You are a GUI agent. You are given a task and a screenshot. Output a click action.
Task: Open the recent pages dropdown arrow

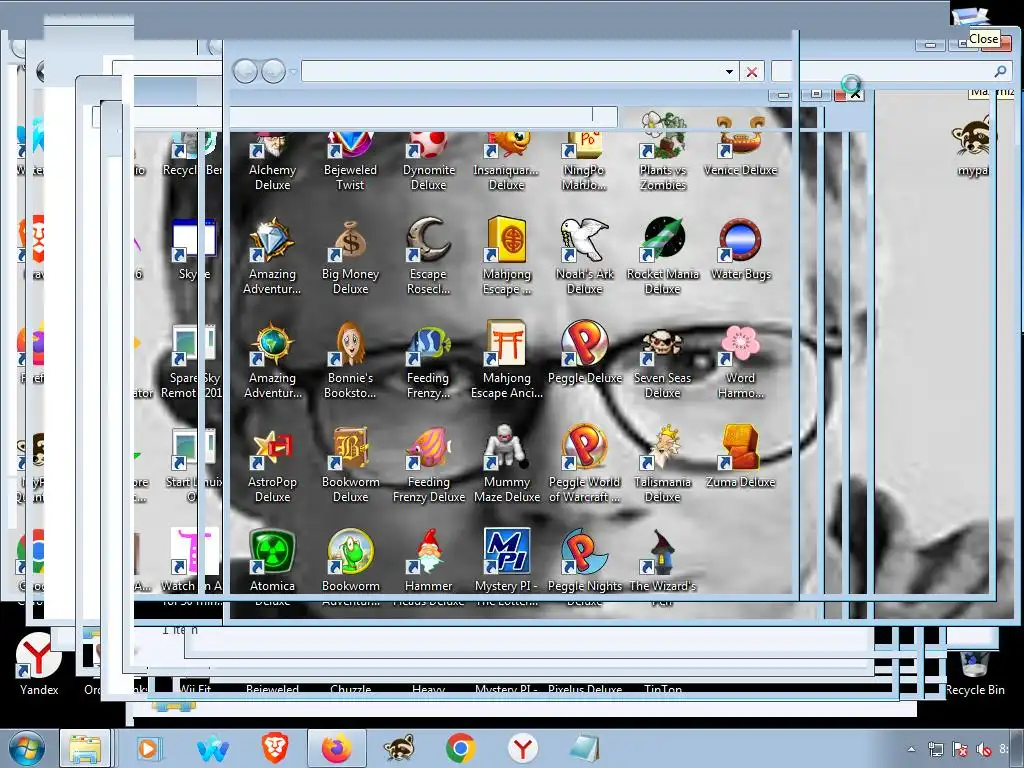coord(293,71)
